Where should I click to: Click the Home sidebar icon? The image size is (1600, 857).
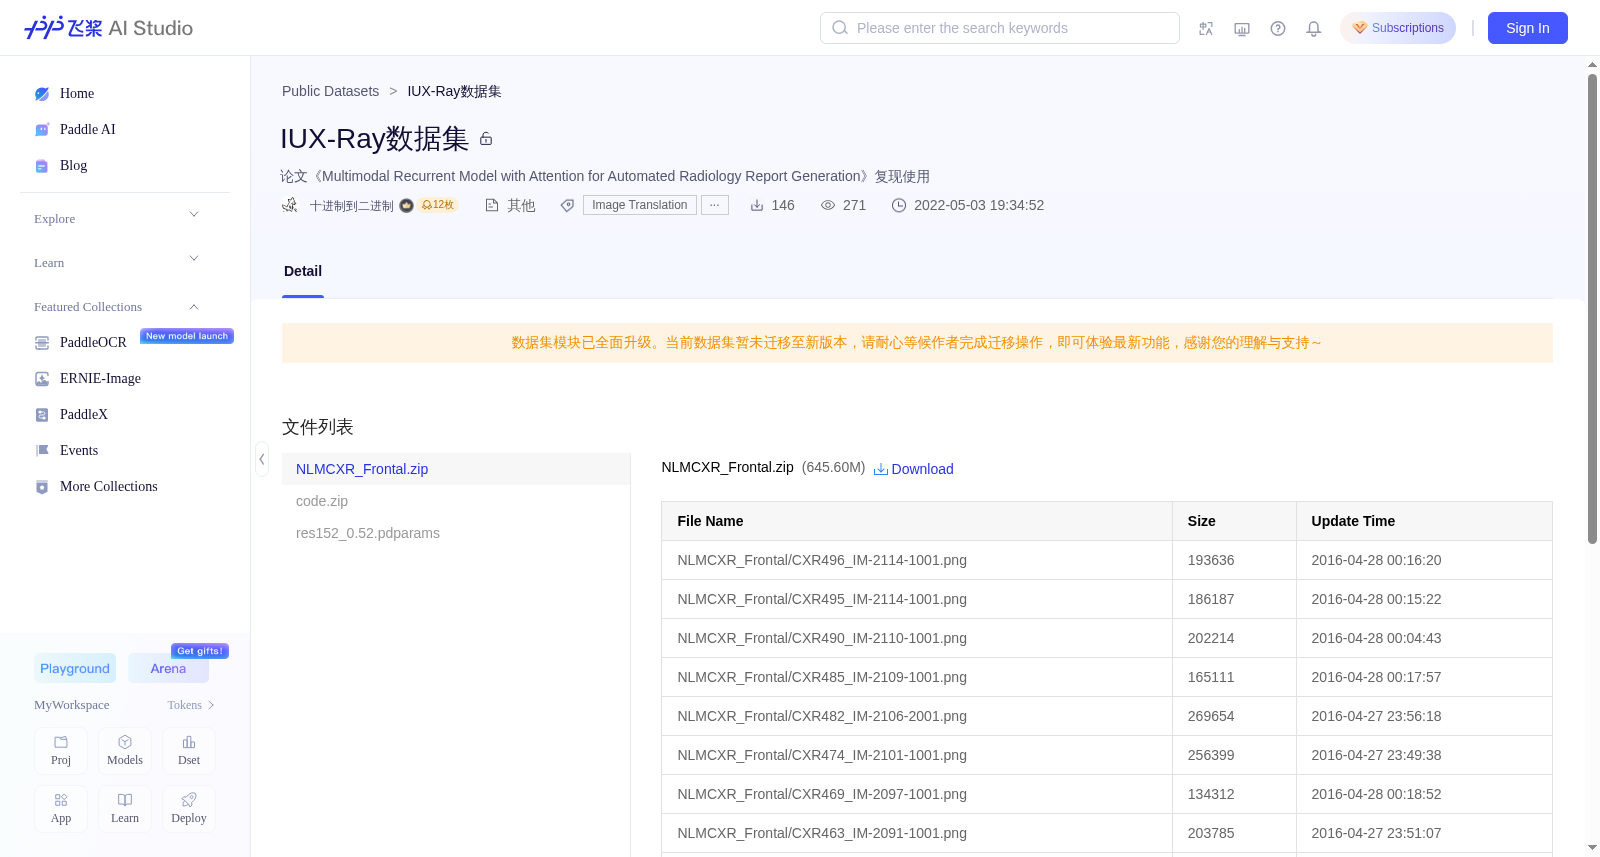(x=42, y=94)
